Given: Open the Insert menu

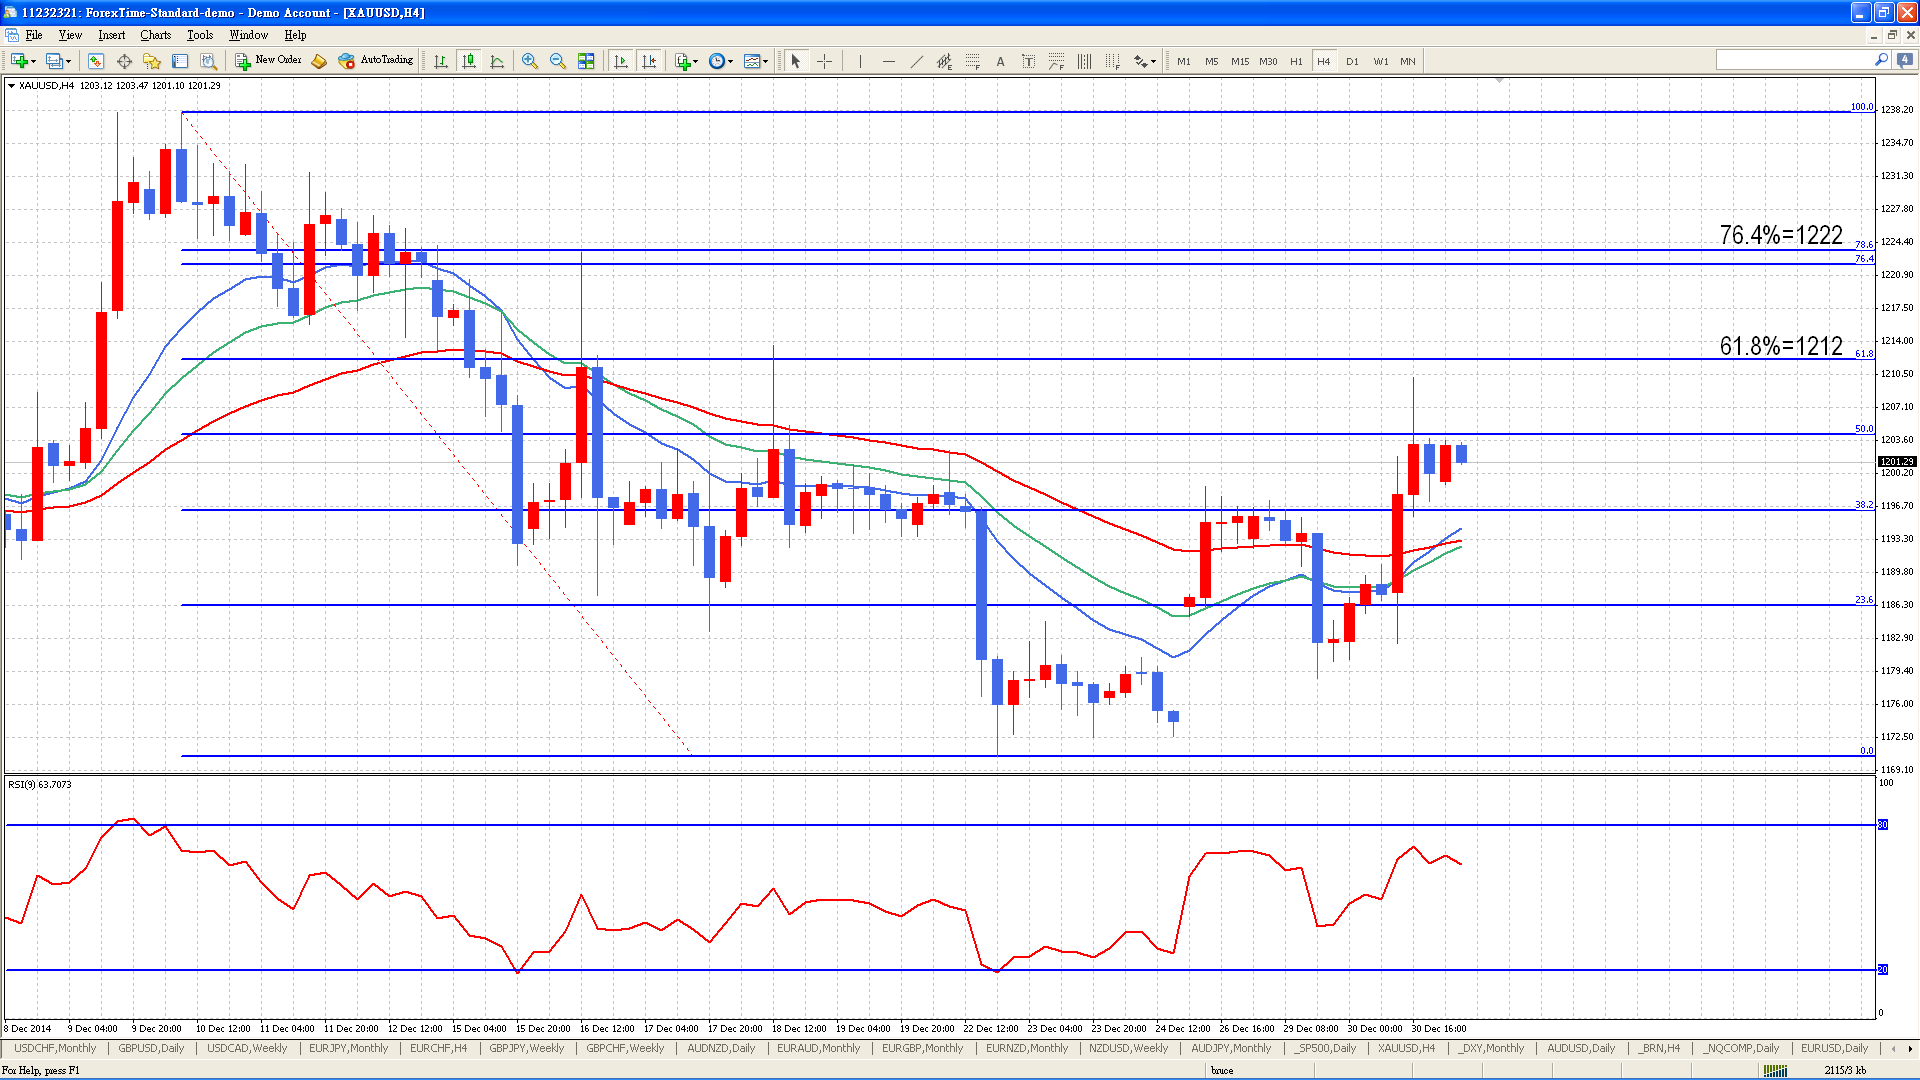Looking at the screenshot, I should pos(111,35).
